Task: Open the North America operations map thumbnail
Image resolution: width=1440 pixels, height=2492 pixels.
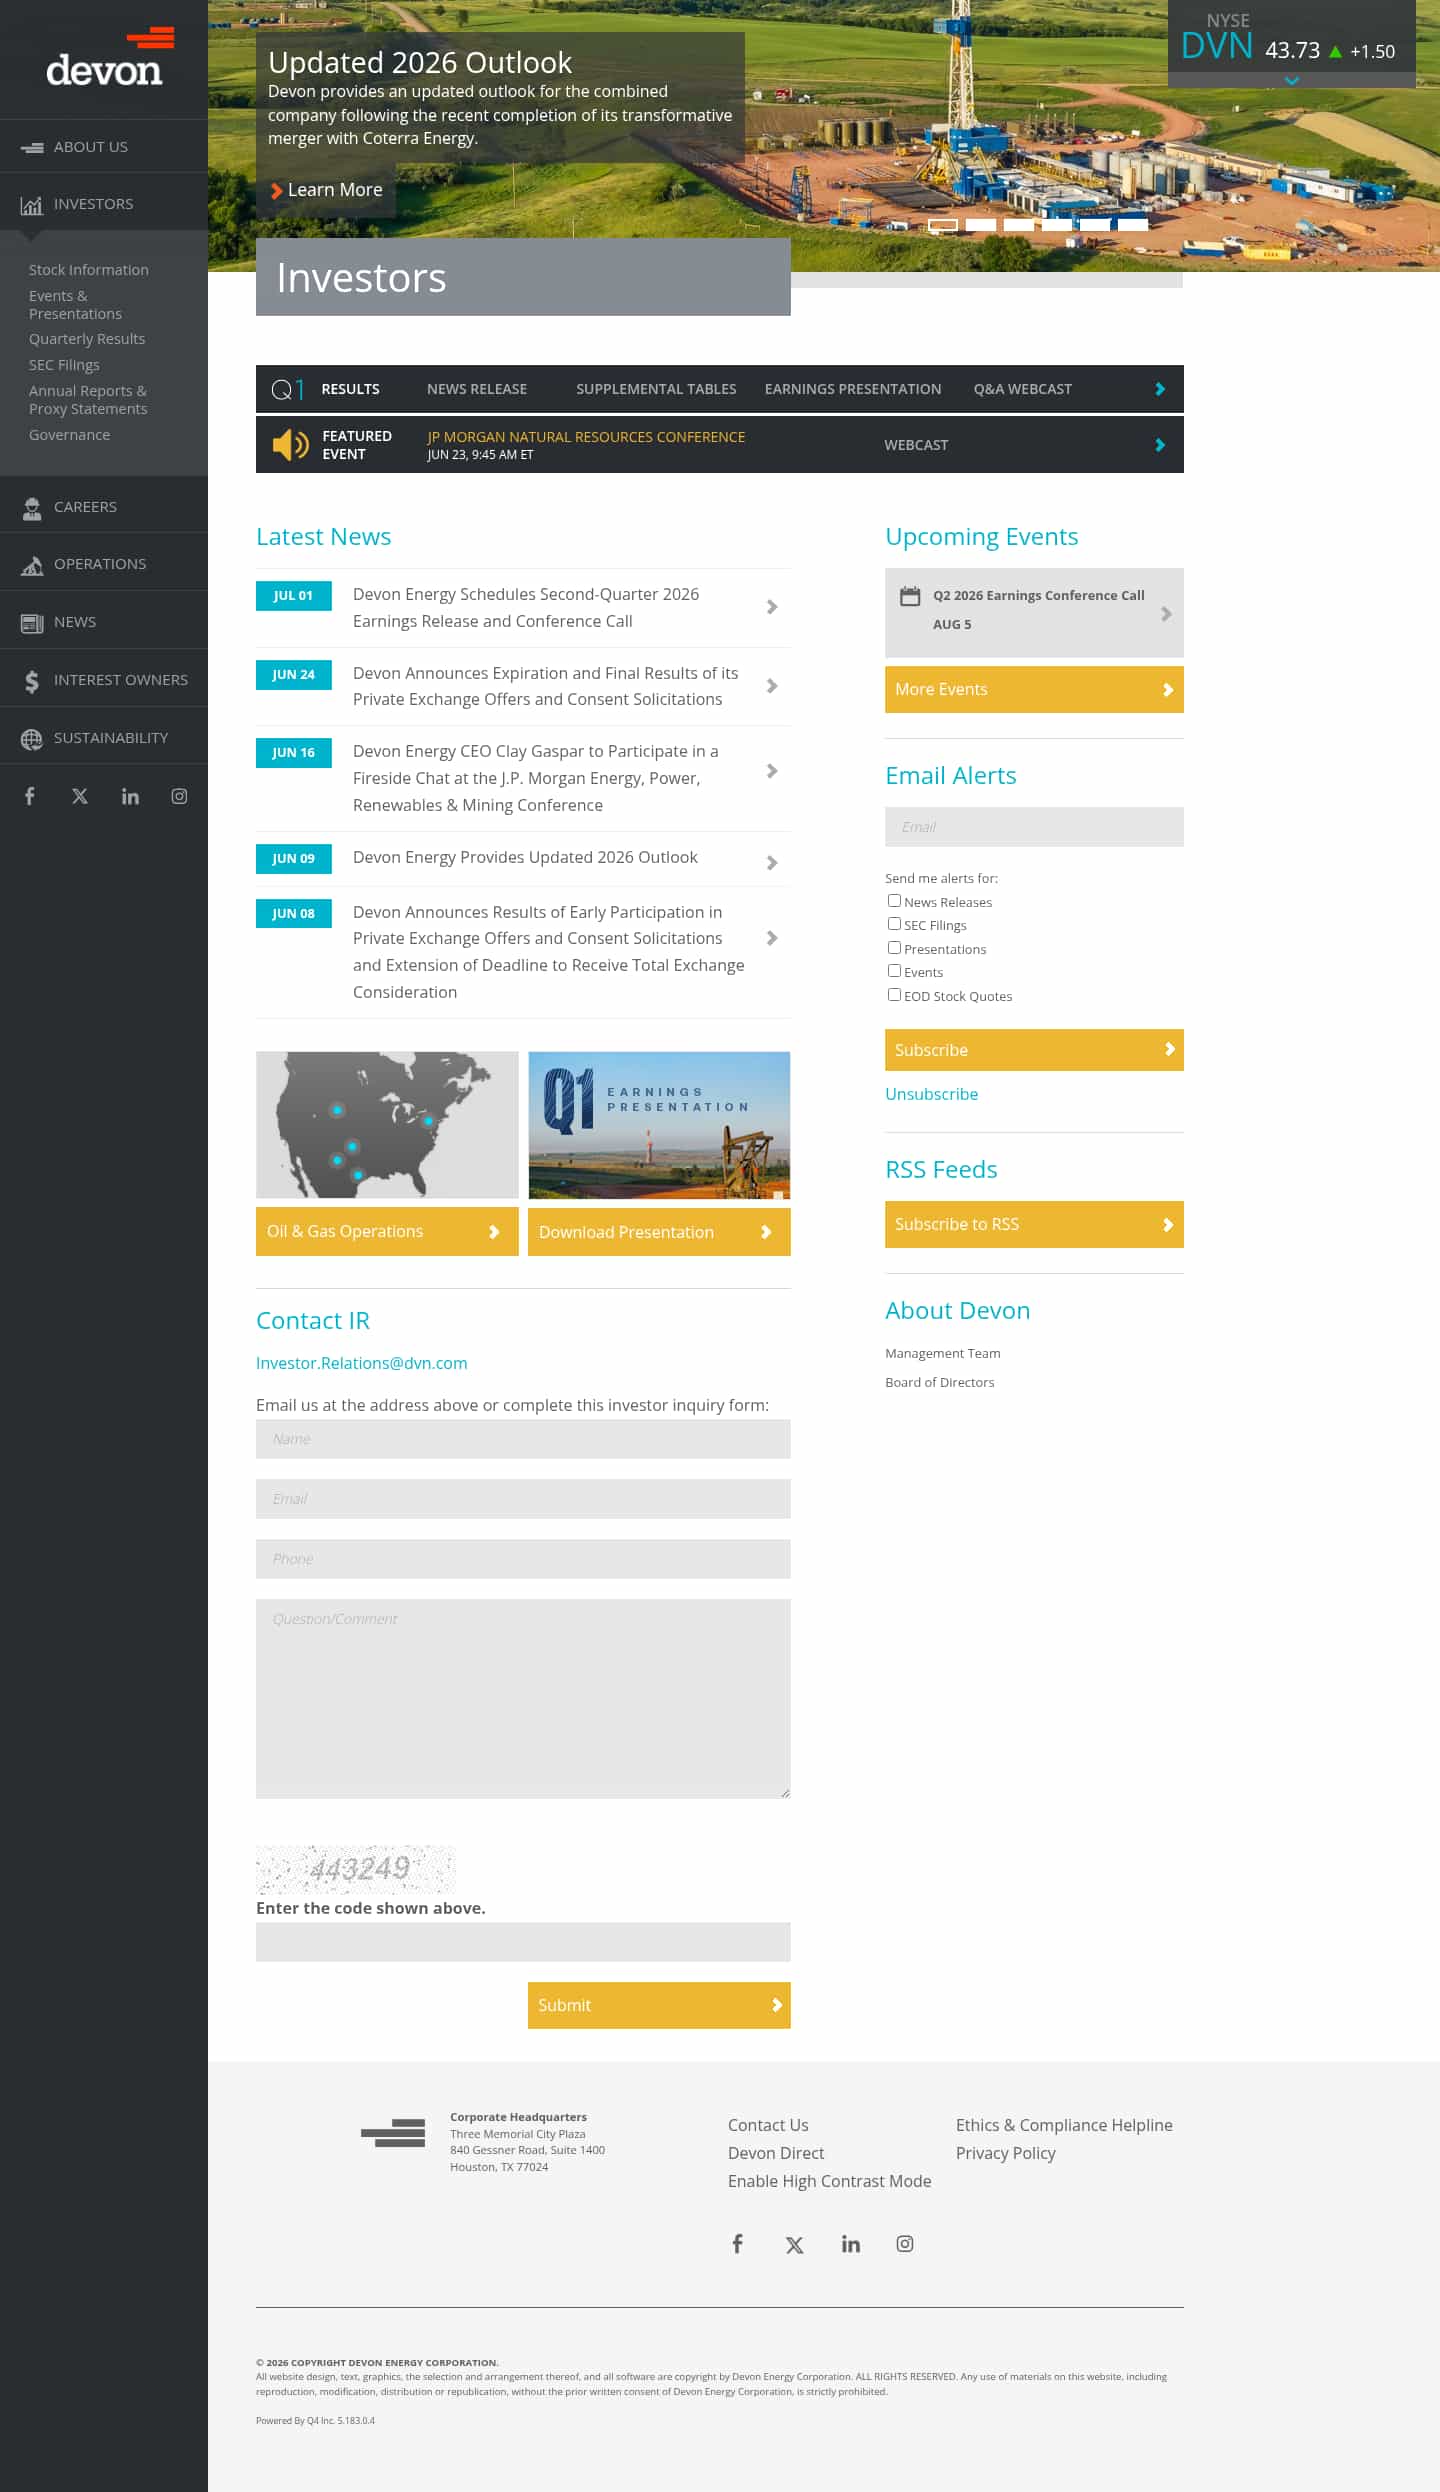Action: tap(387, 1125)
